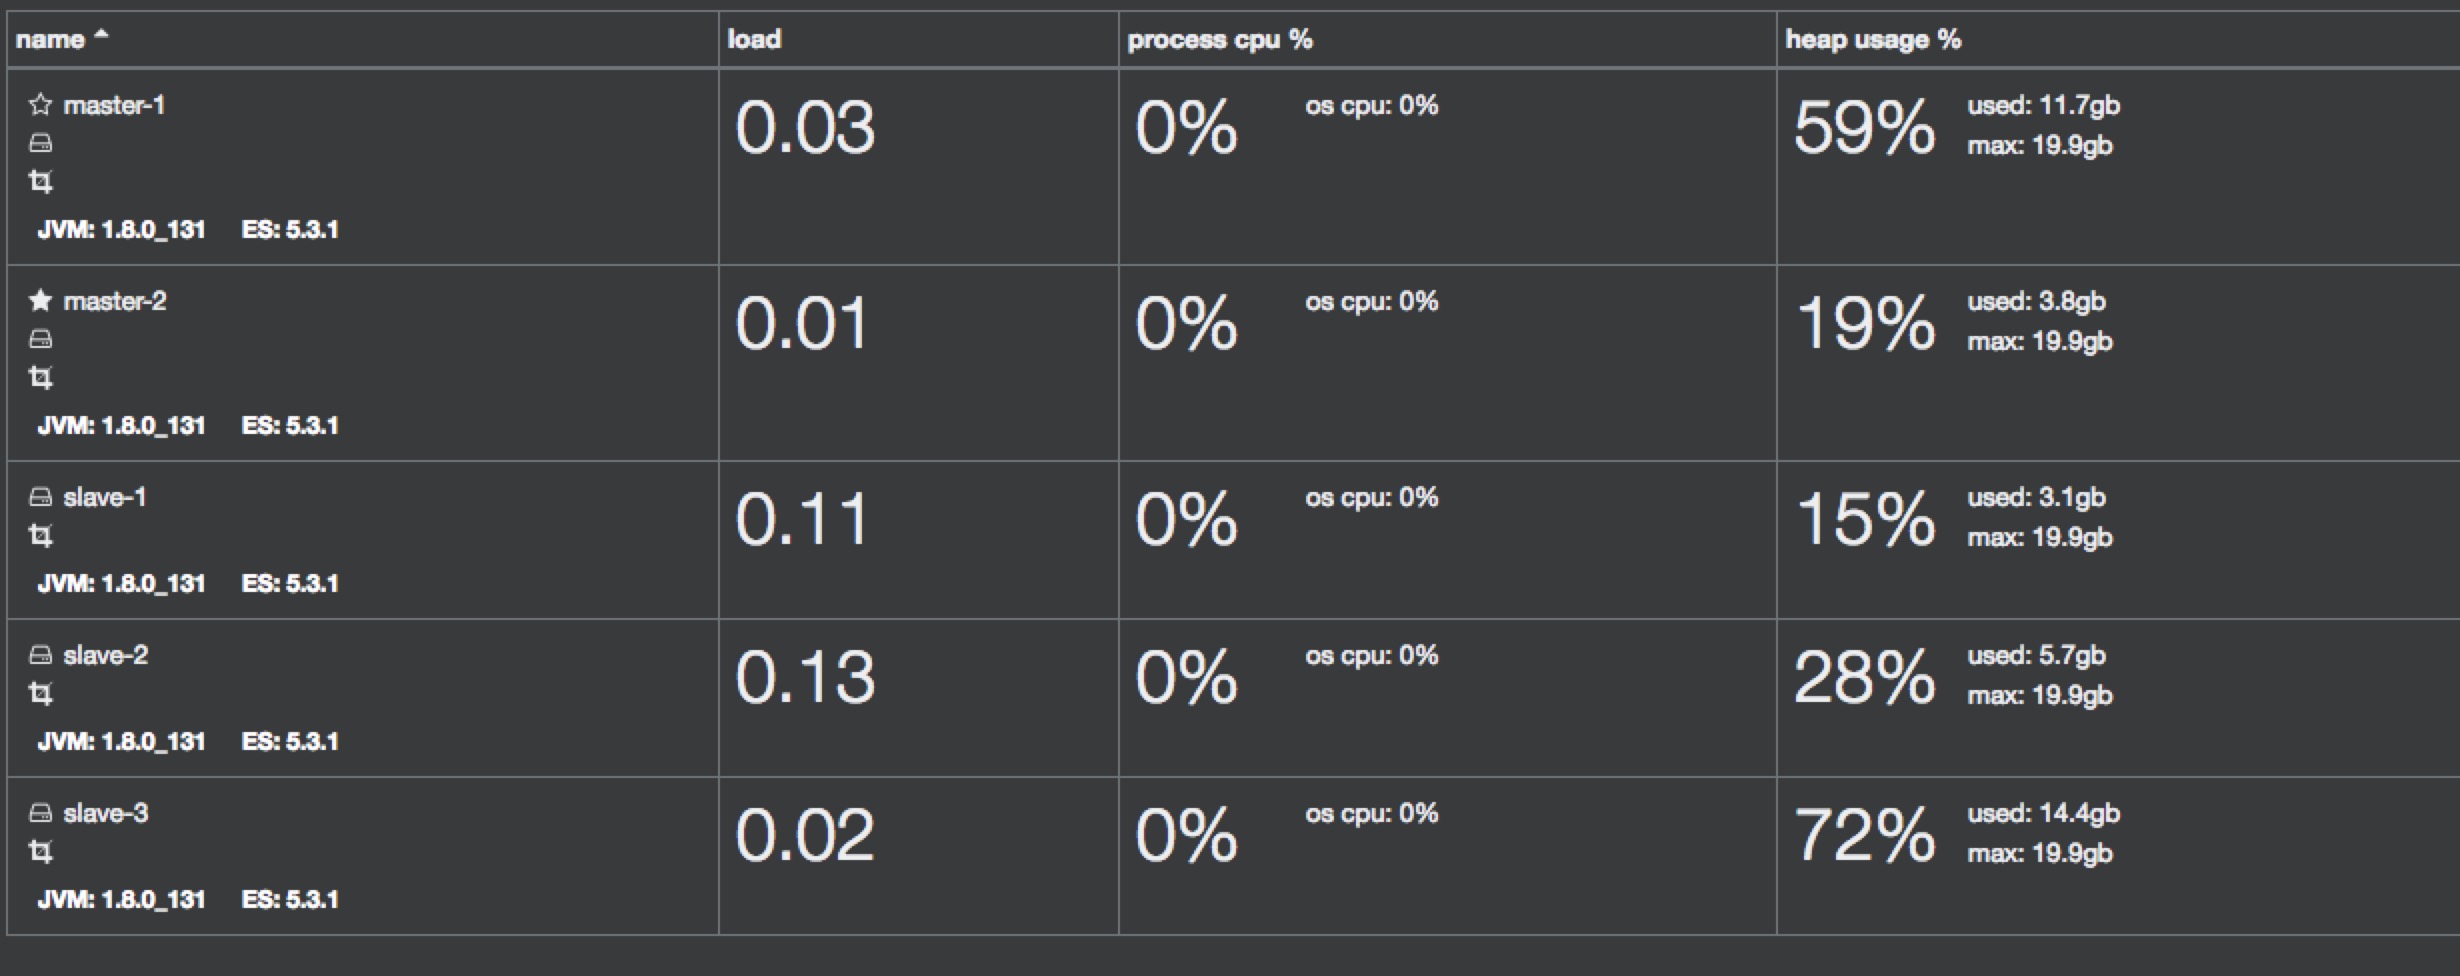
Task: Click the disk icon beside slave-2
Action: click(40, 655)
